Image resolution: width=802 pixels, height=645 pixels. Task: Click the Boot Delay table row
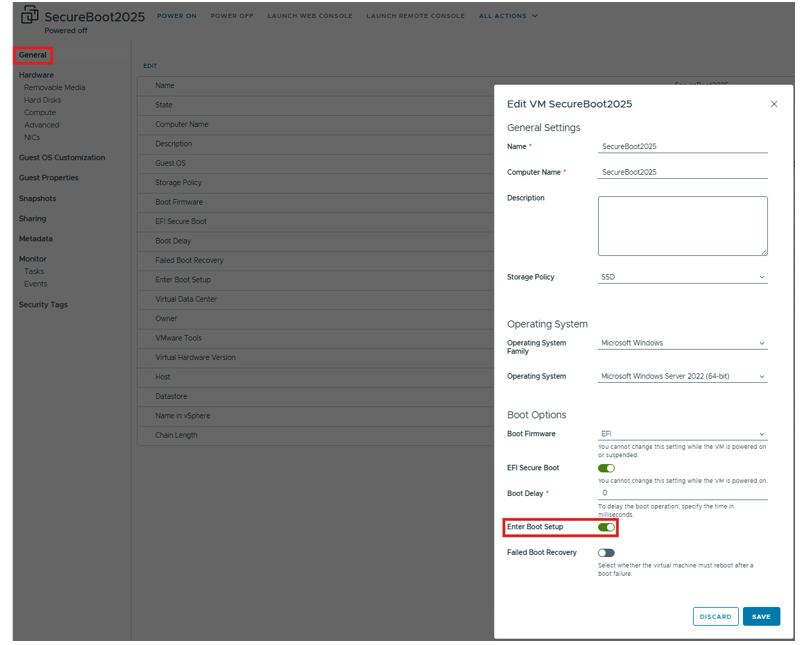pyautogui.click(x=316, y=241)
